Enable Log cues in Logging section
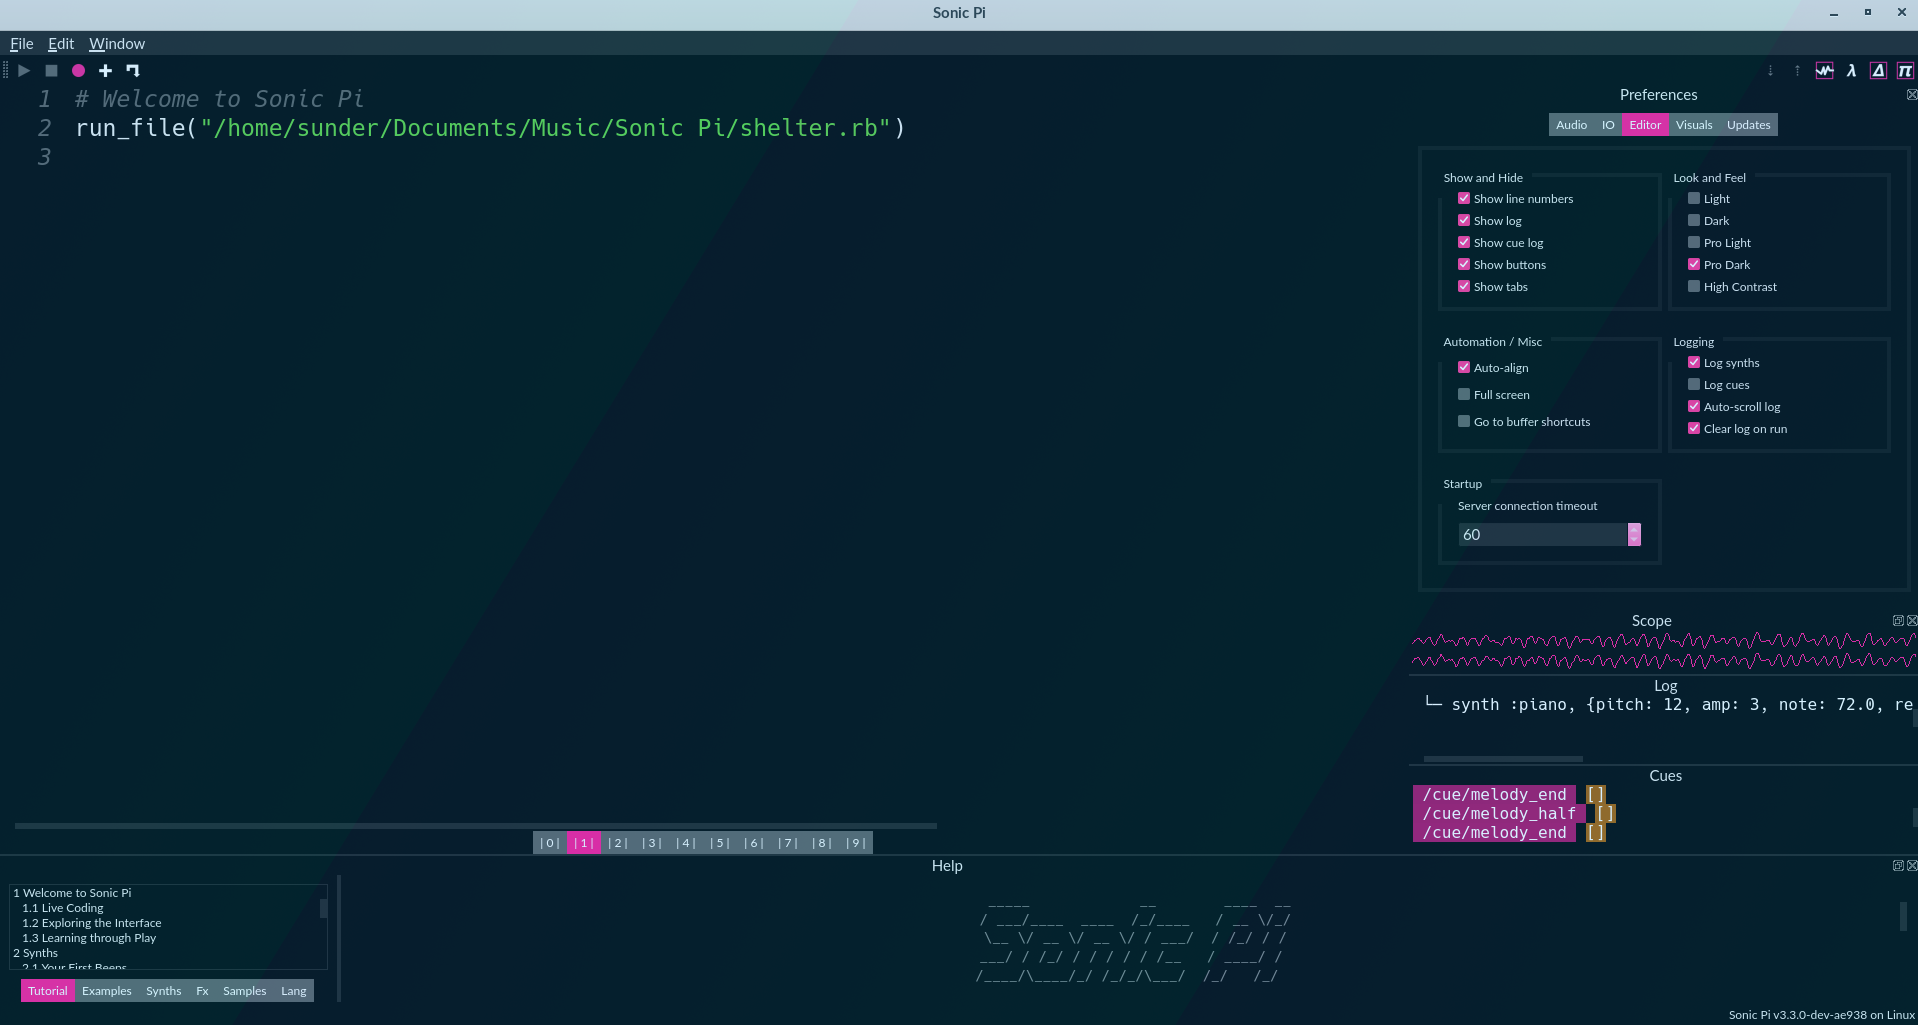The height and width of the screenshot is (1025, 1918). click(1693, 384)
